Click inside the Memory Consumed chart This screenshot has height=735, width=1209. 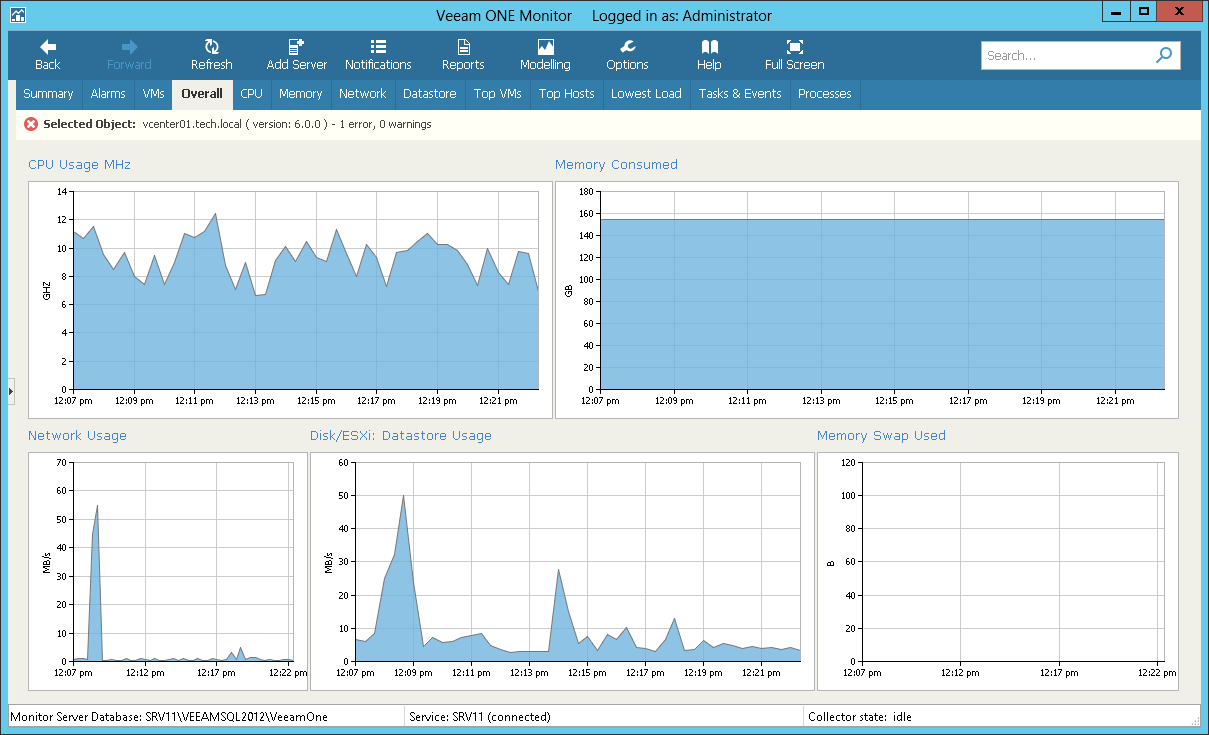click(867, 300)
